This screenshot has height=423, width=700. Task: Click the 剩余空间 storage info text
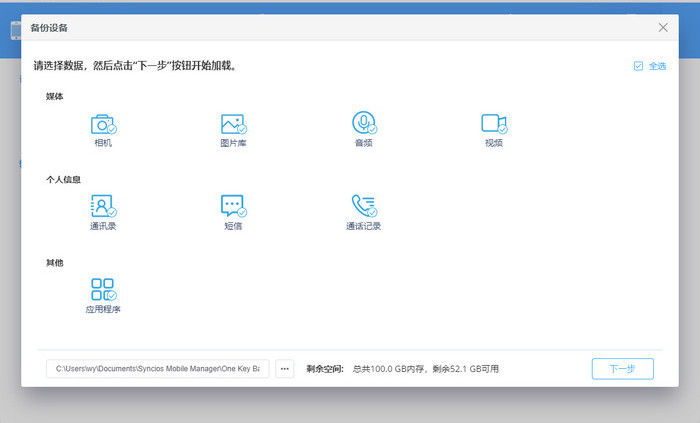click(x=403, y=369)
